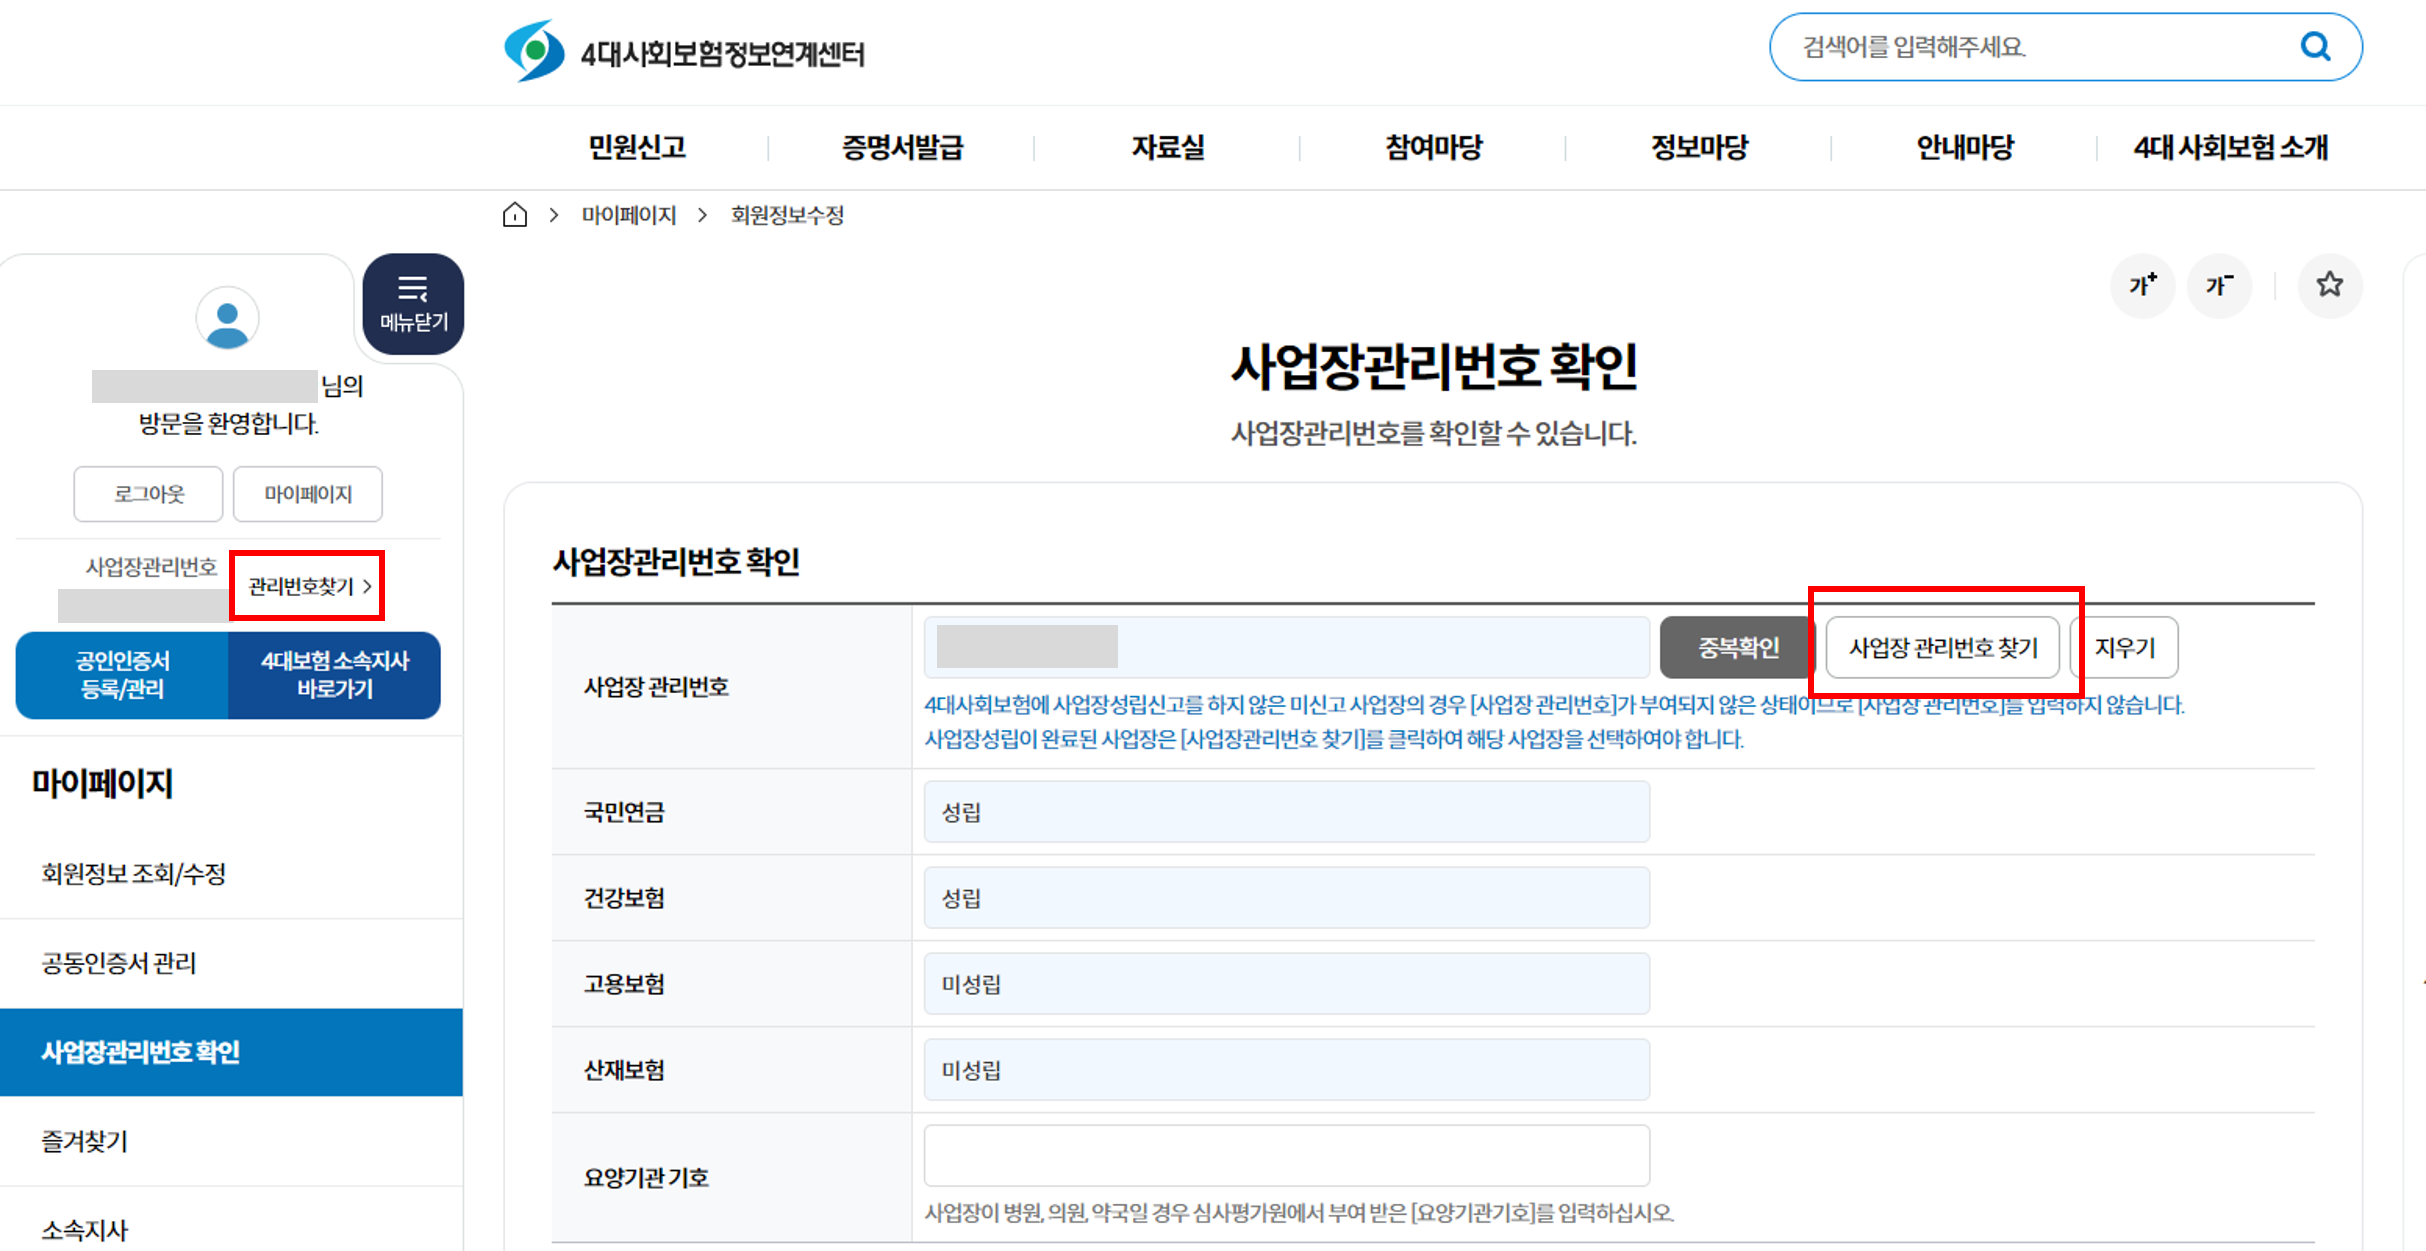Decrease font size with 가- icon
This screenshot has width=2426, height=1251.
pos(2219,286)
